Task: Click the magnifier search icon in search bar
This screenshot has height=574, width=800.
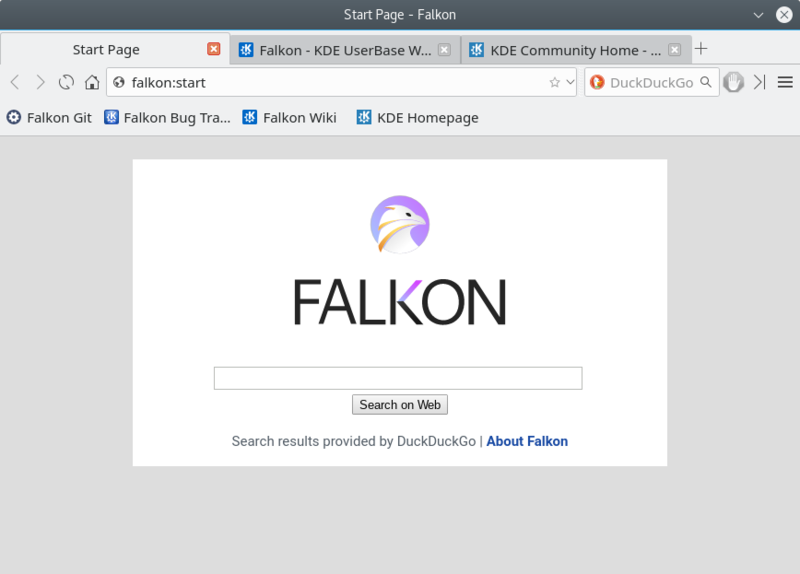Action: 706,82
